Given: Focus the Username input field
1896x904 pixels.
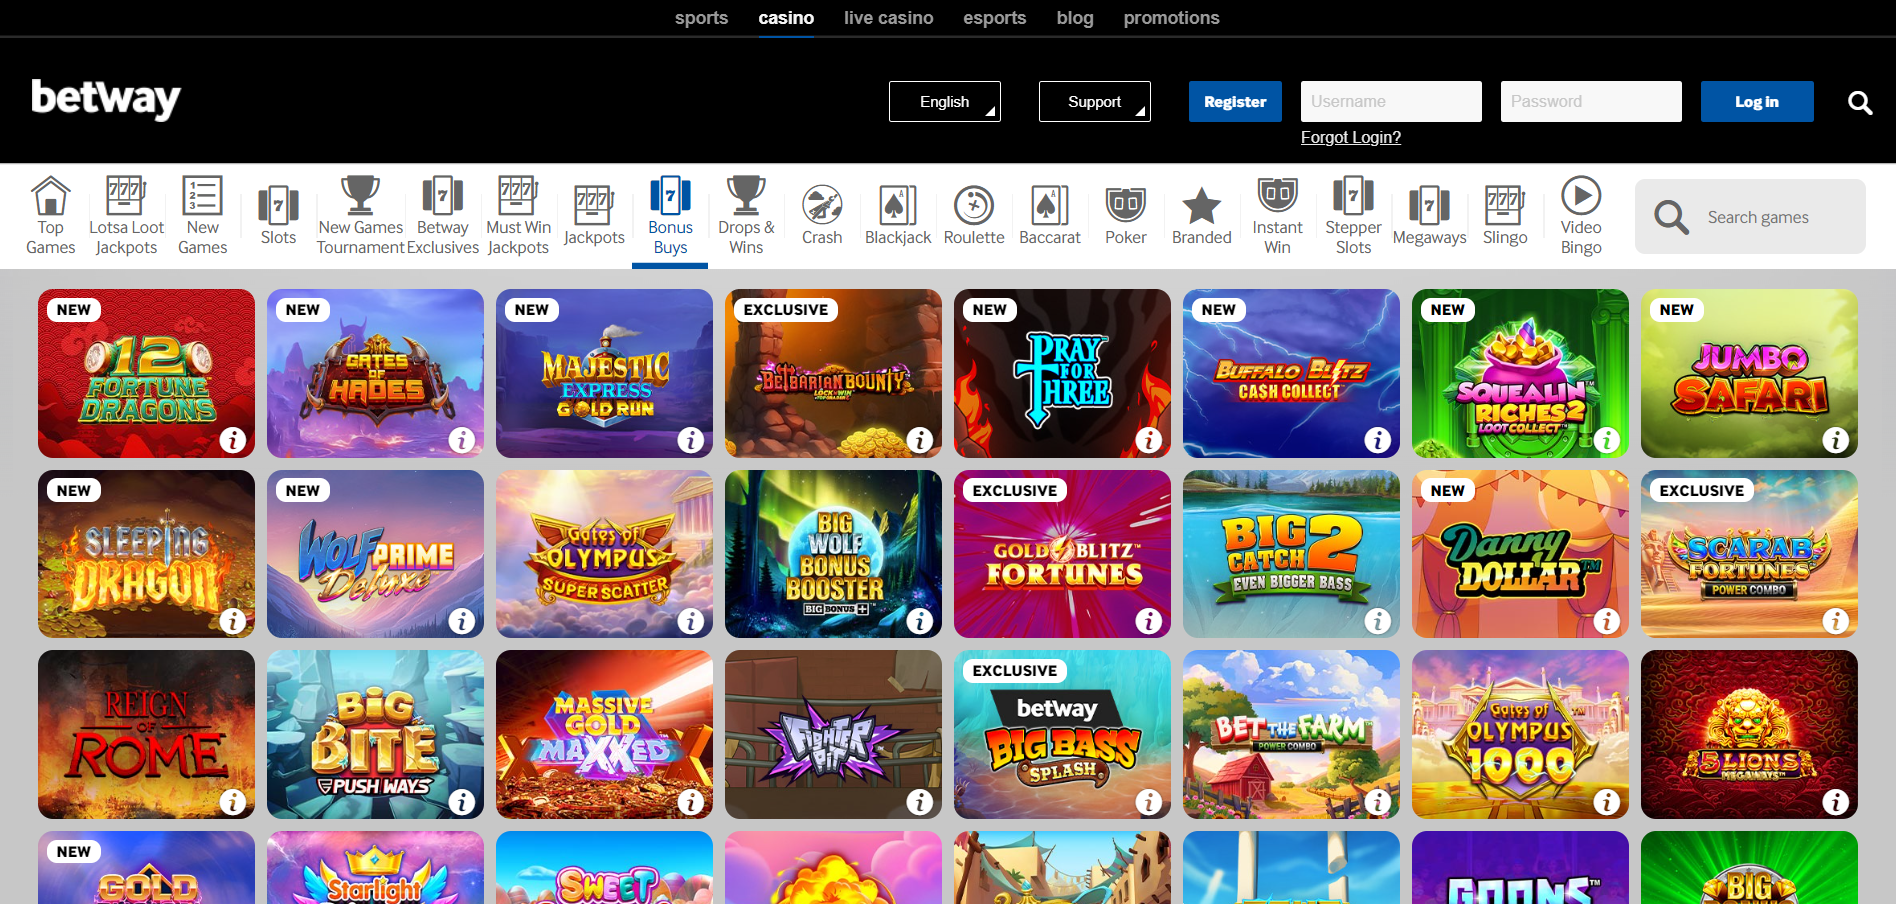Looking at the screenshot, I should (x=1391, y=102).
